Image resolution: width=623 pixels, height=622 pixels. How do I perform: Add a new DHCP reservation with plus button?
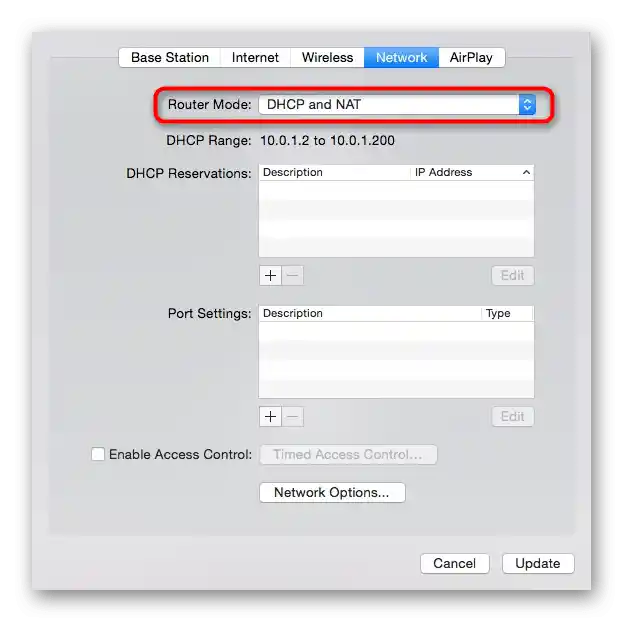(271, 275)
